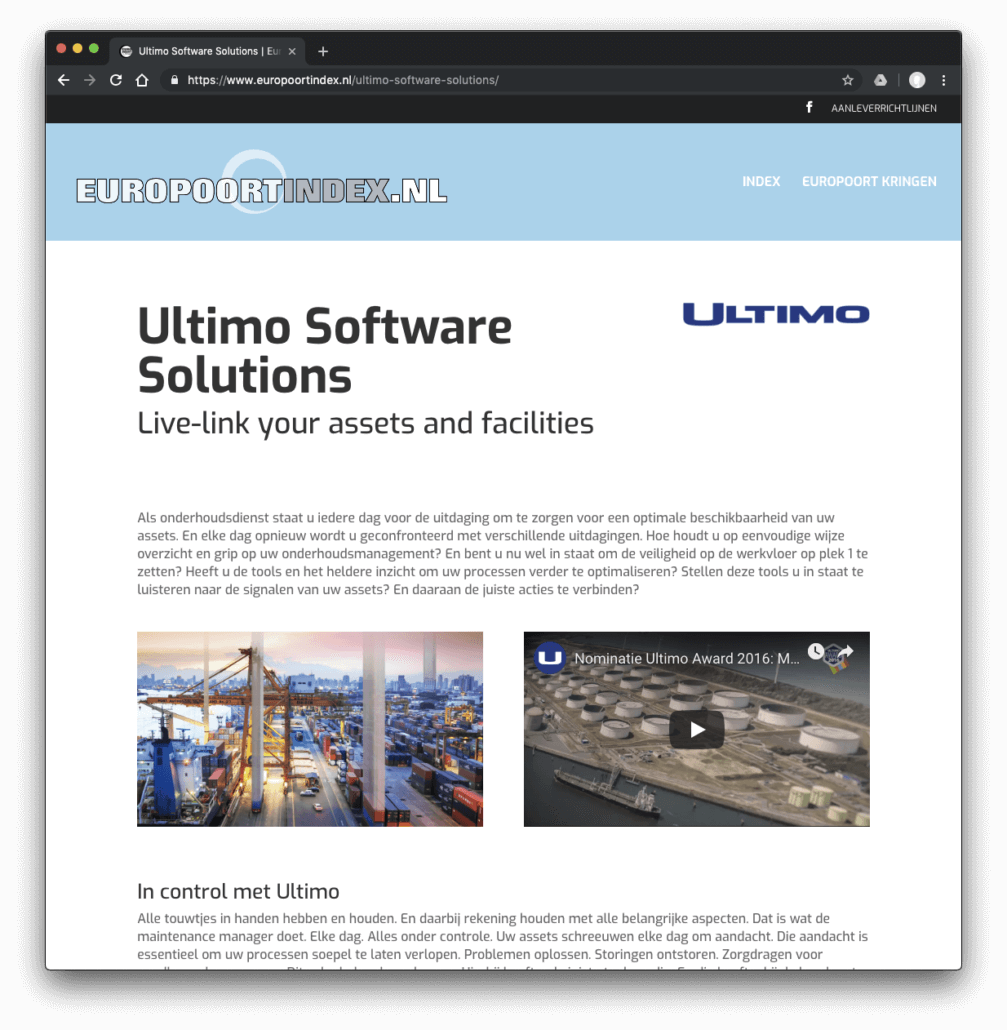Reload the current page
Viewport: 1007px width, 1030px height.
point(116,80)
